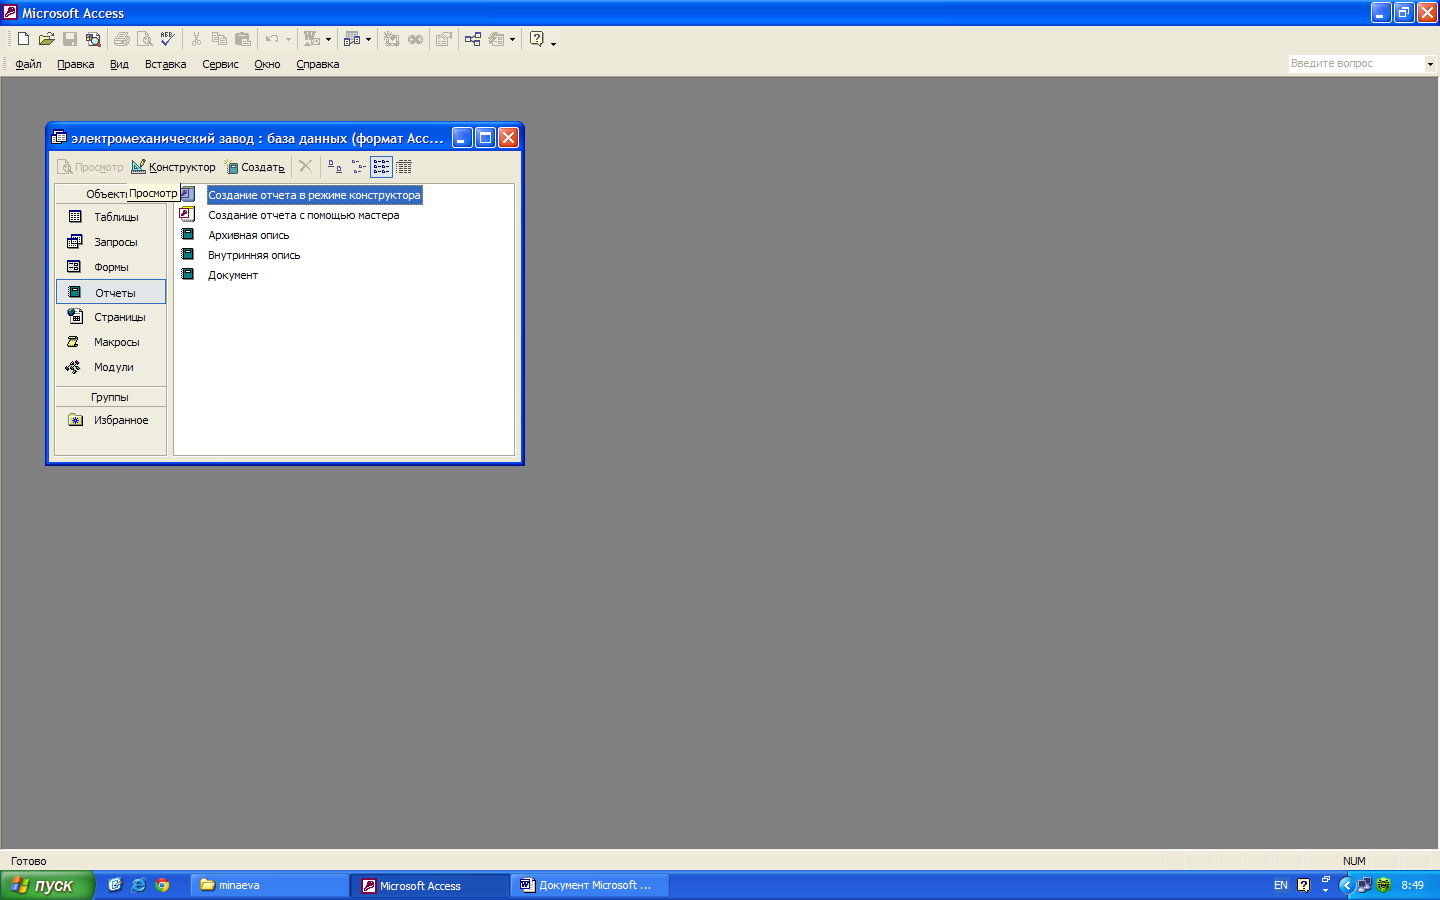Click the пуск Start button
The image size is (1440, 900).
(x=47, y=885)
